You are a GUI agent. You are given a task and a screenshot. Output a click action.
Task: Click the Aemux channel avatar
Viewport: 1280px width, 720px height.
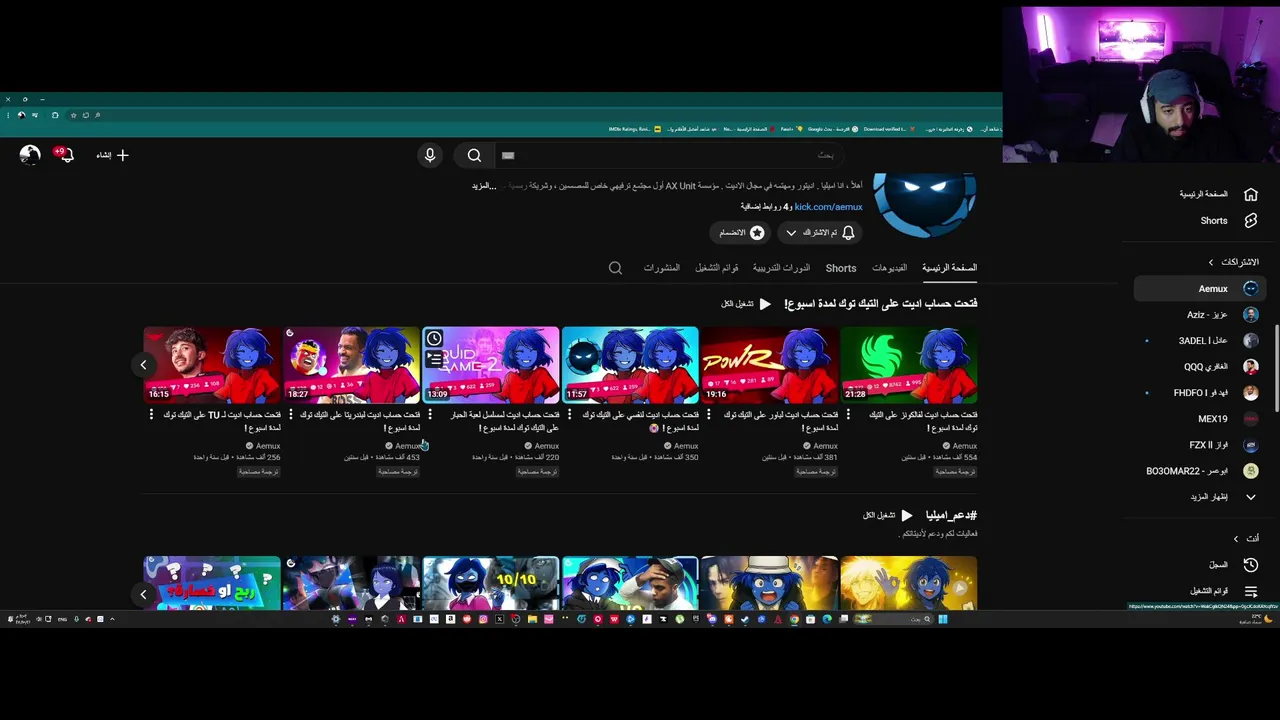click(x=925, y=203)
